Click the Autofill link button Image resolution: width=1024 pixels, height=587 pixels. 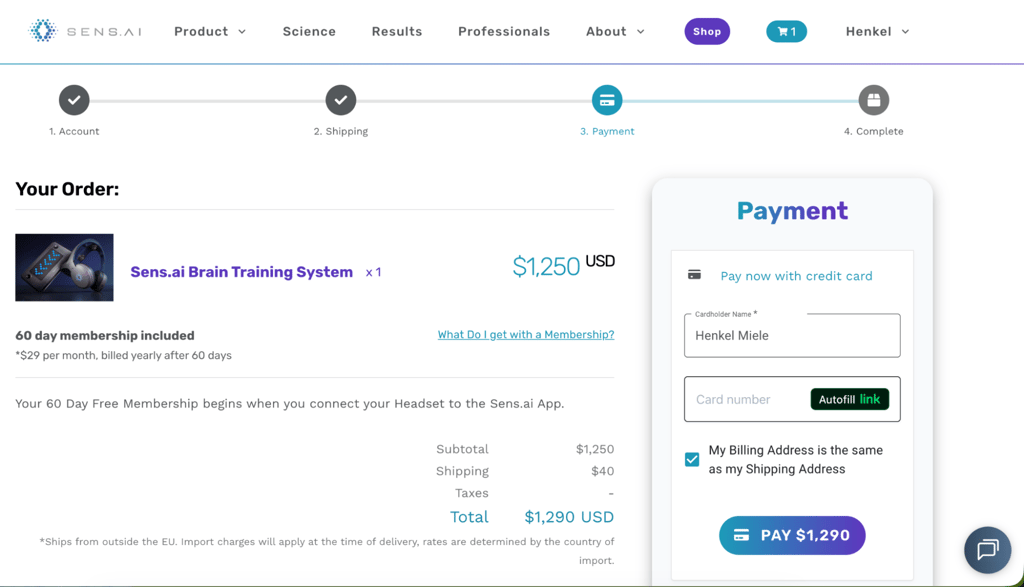850,399
